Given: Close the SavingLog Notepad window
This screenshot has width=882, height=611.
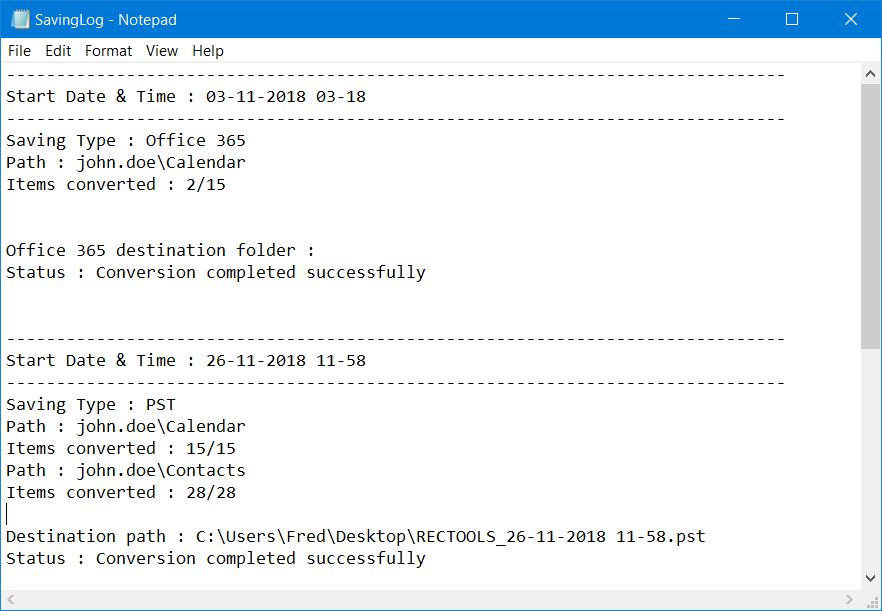Looking at the screenshot, I should point(850,19).
